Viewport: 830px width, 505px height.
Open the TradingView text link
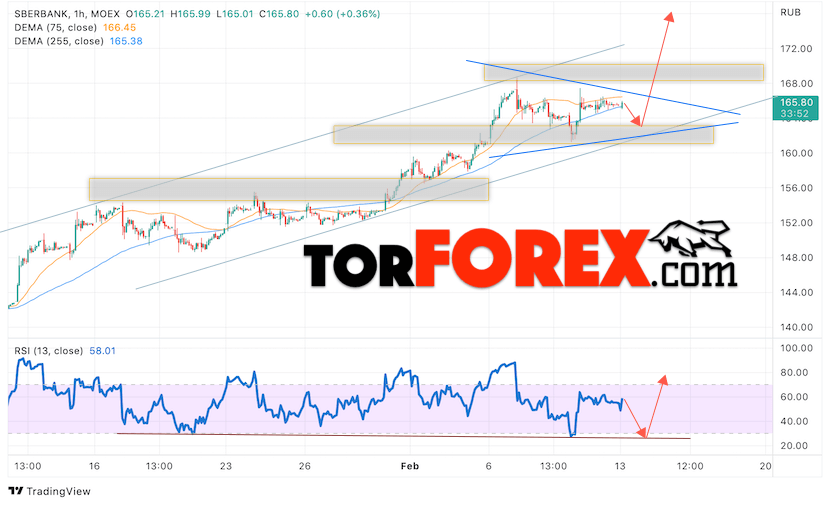click(x=58, y=491)
